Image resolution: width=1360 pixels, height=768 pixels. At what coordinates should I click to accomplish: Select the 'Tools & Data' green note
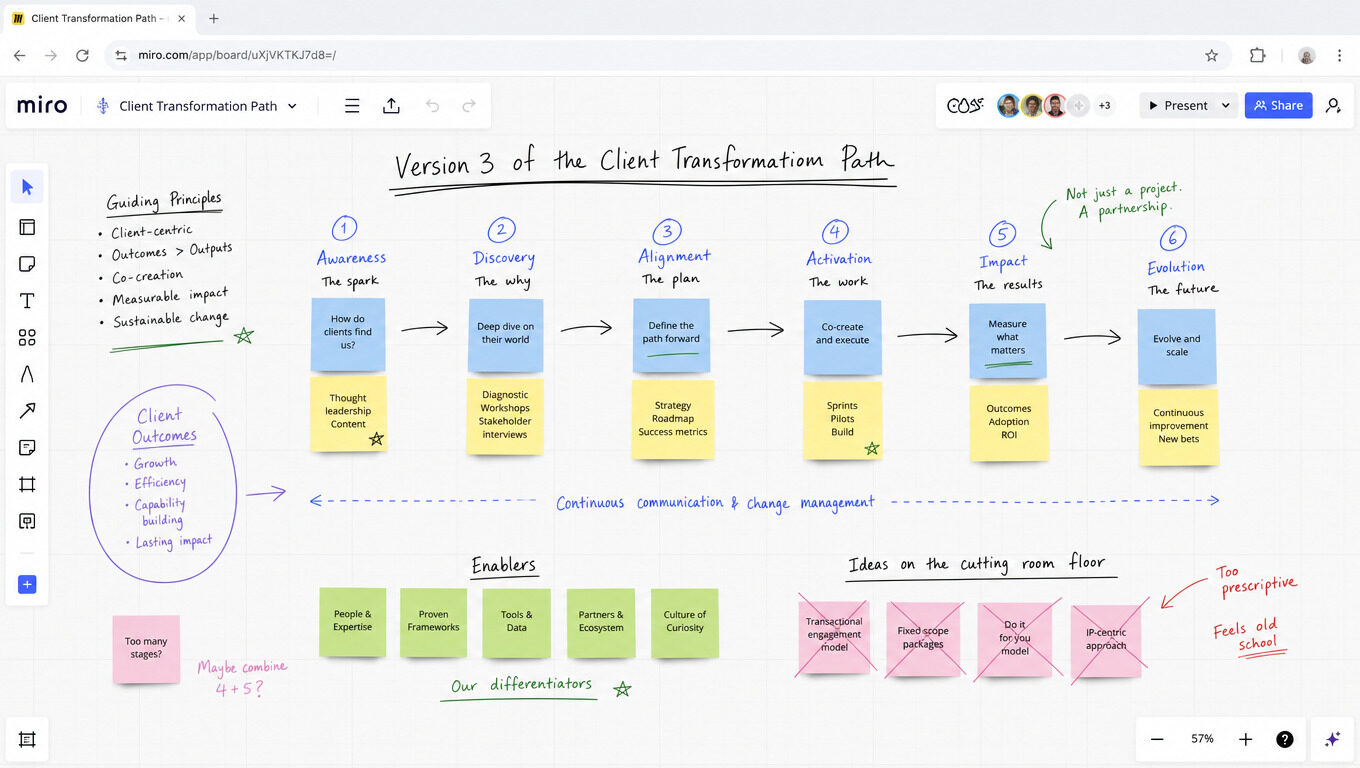pos(517,622)
